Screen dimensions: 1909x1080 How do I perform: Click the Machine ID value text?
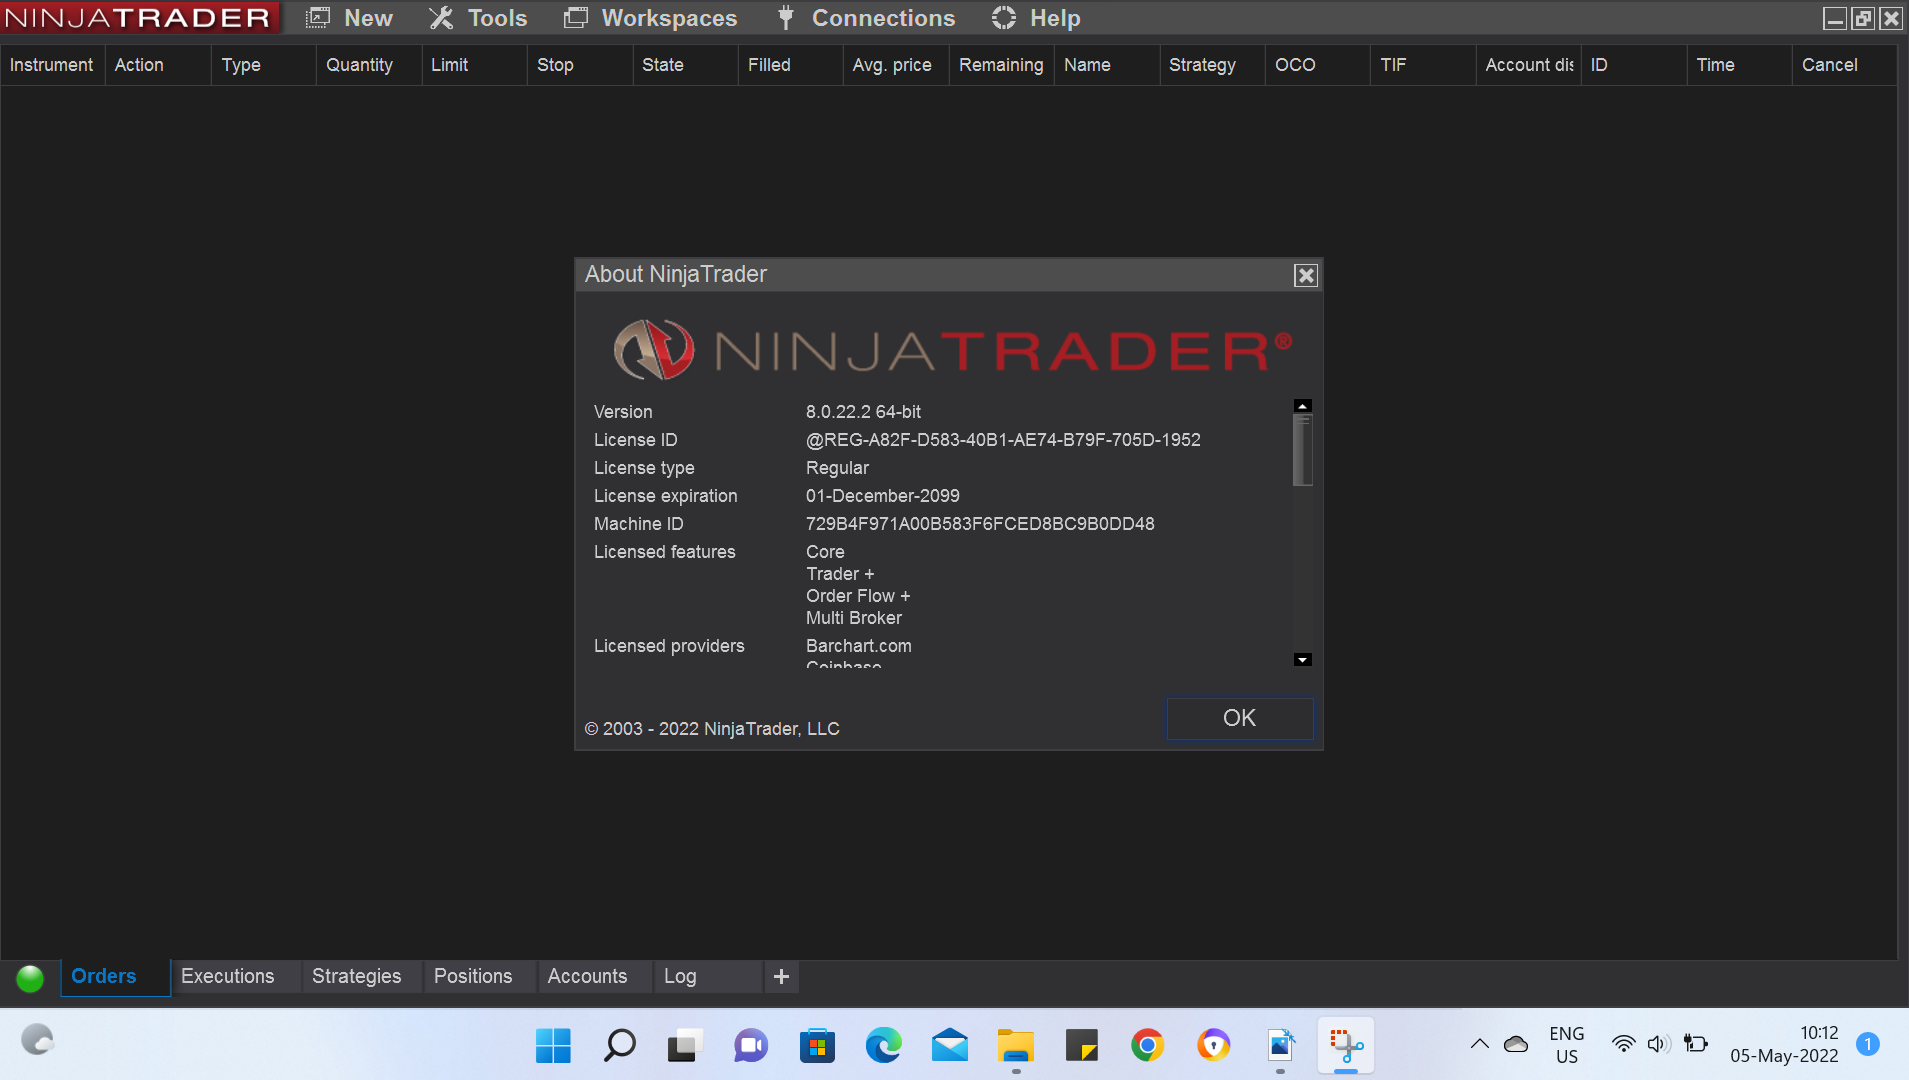tap(980, 524)
